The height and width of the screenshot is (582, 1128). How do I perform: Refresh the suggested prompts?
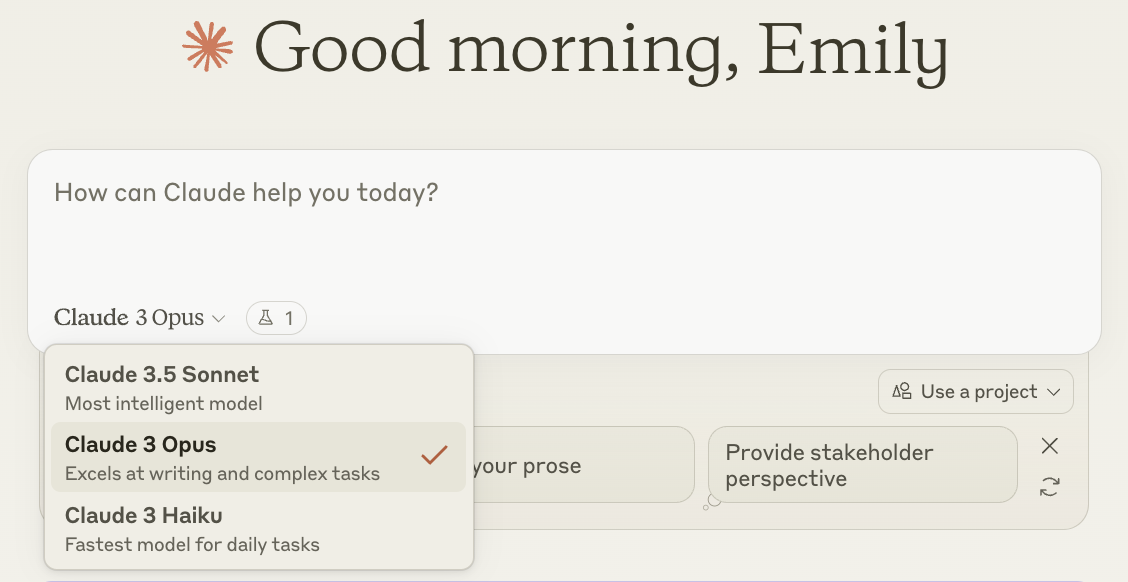[1049, 487]
